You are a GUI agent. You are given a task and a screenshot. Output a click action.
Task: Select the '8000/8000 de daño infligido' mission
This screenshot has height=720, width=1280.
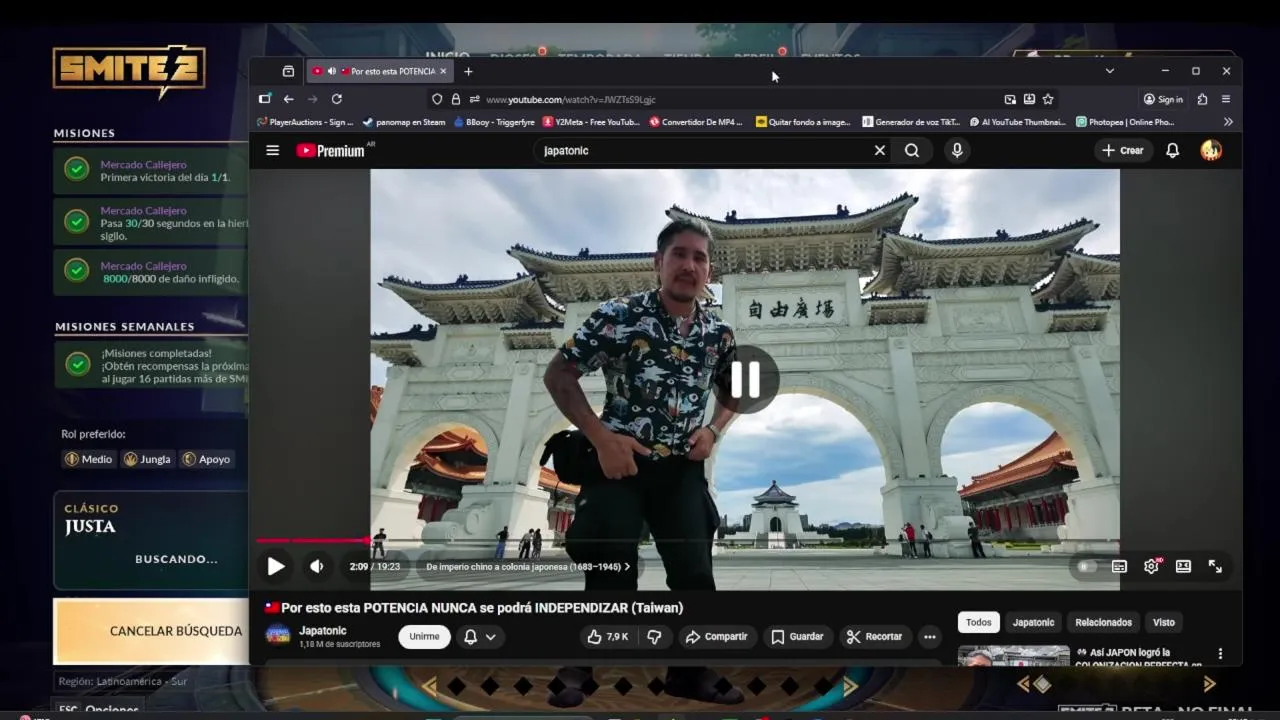click(151, 273)
